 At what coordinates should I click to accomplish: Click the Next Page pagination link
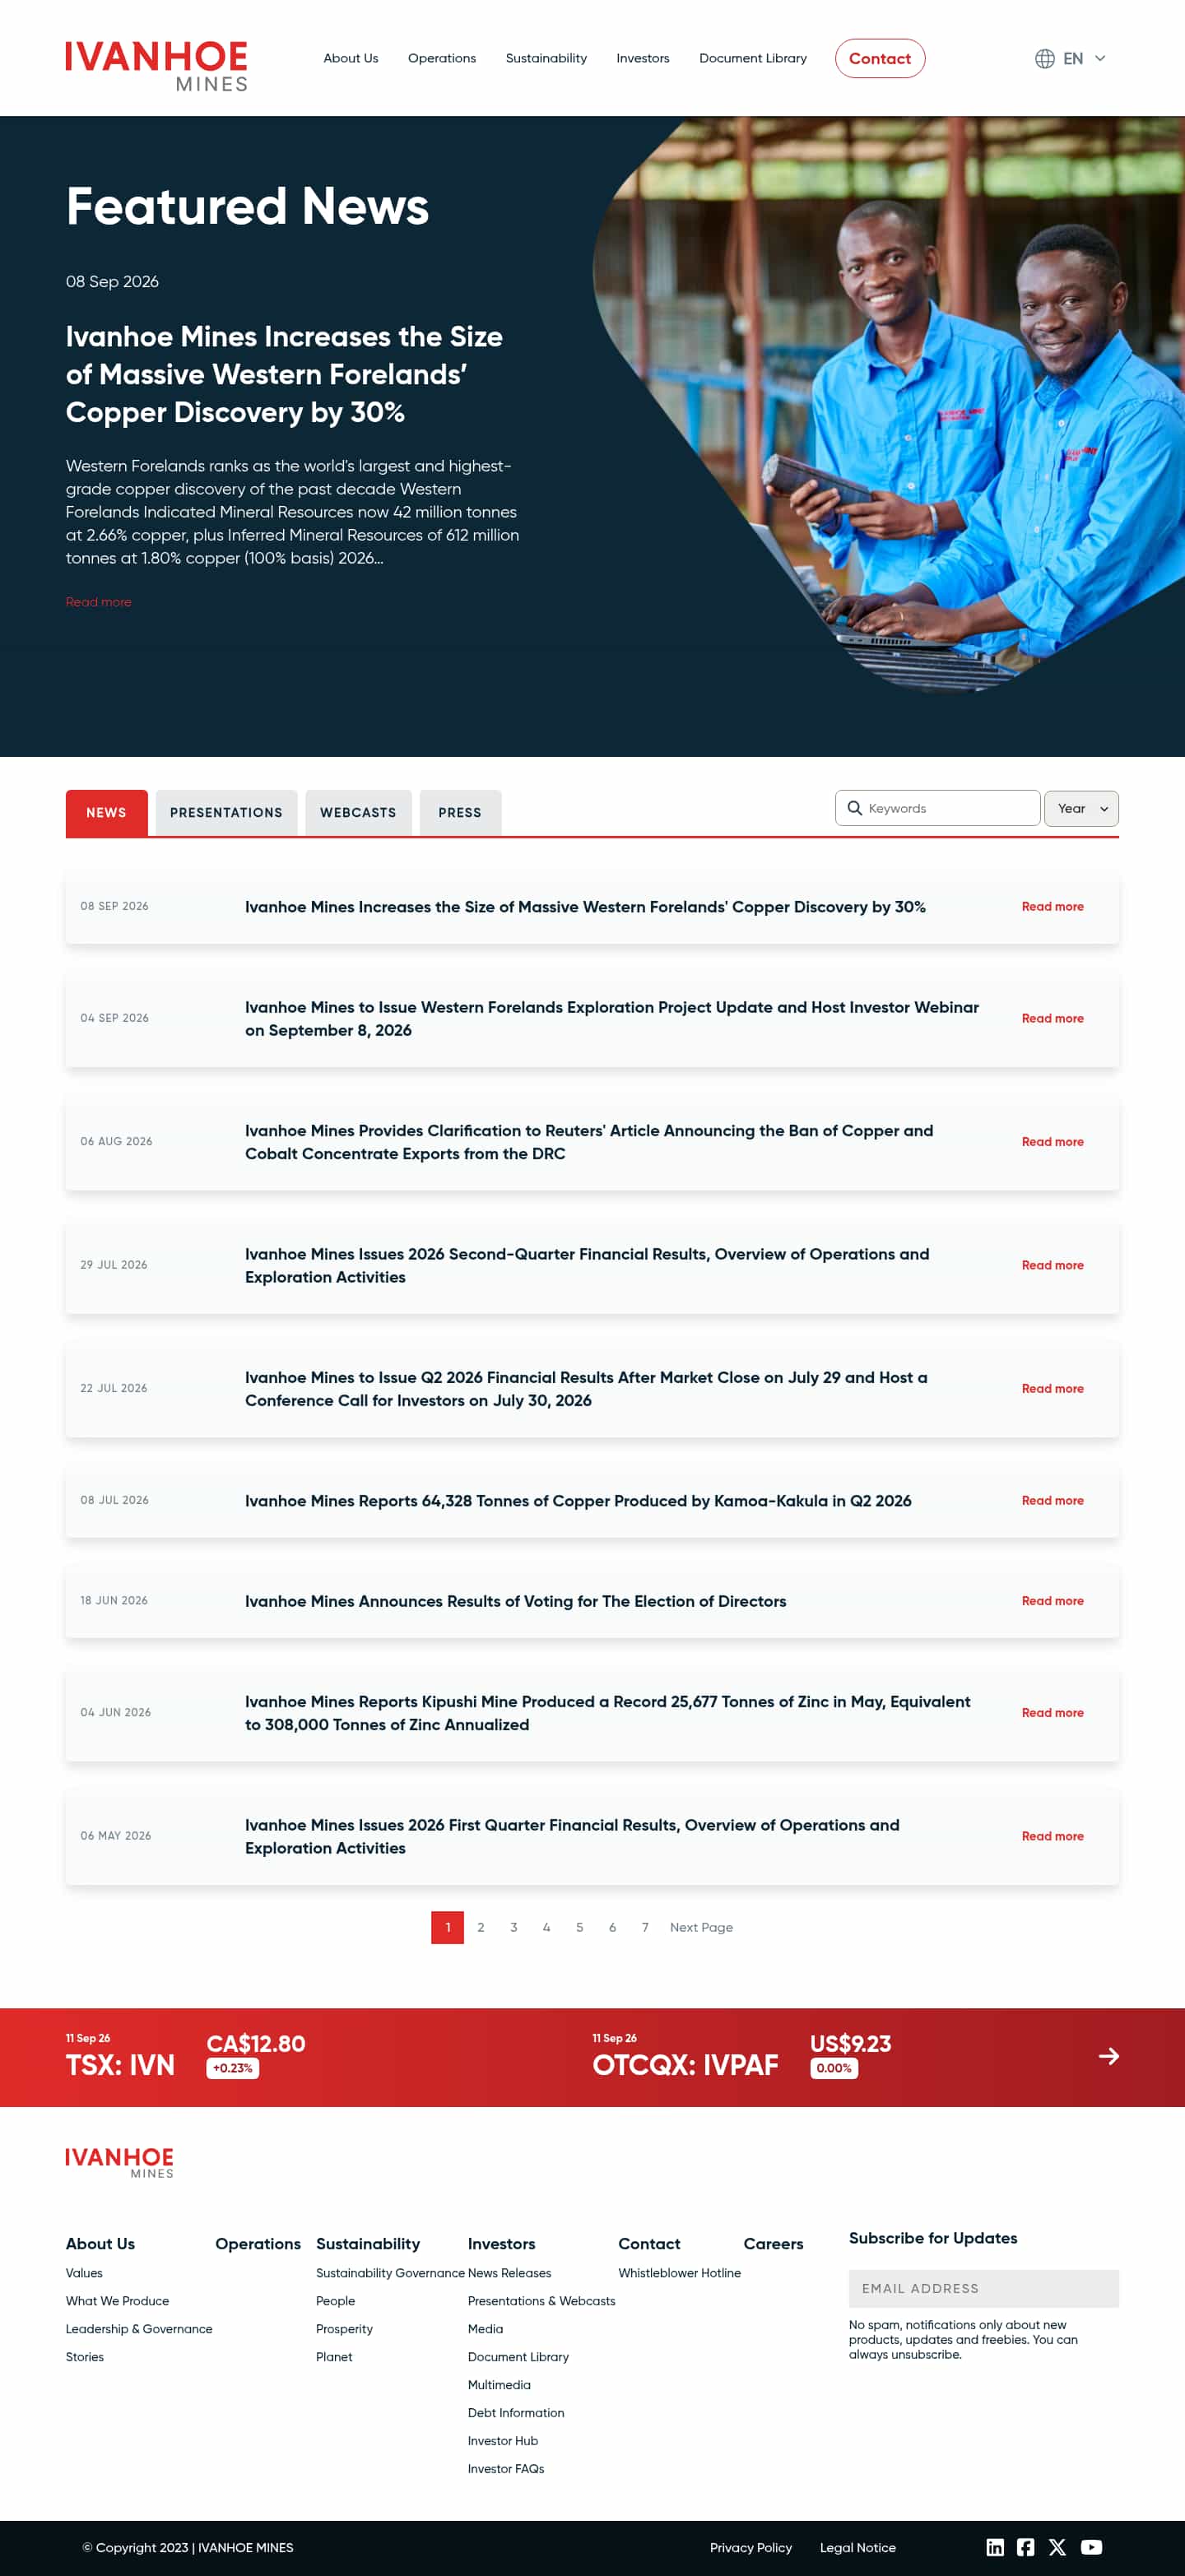coord(701,1928)
